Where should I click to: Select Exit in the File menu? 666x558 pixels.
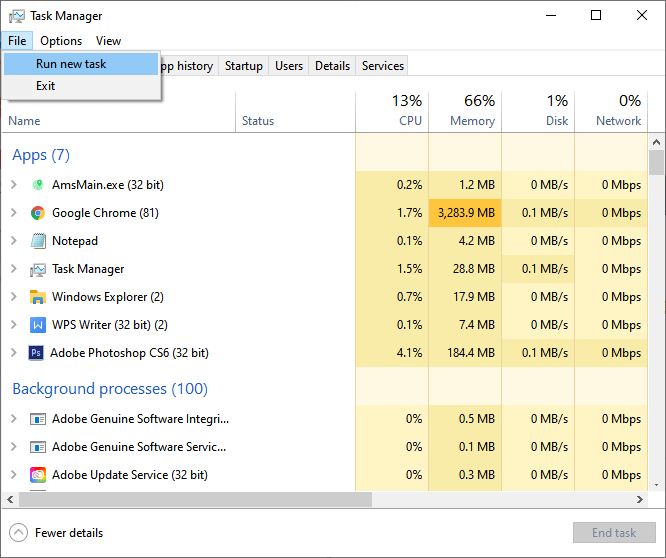point(46,86)
